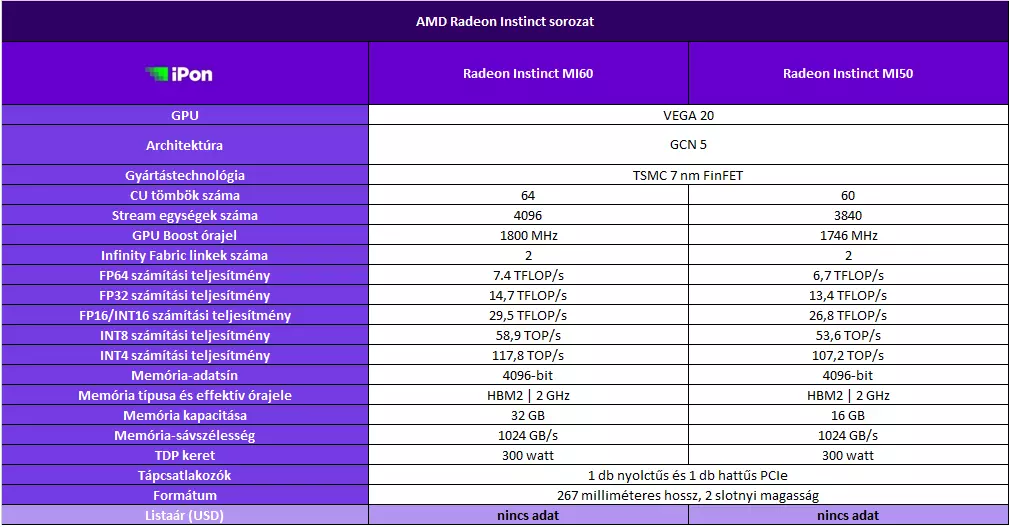Select the AMD Radeon Instinct sorozat title

[x=505, y=21]
